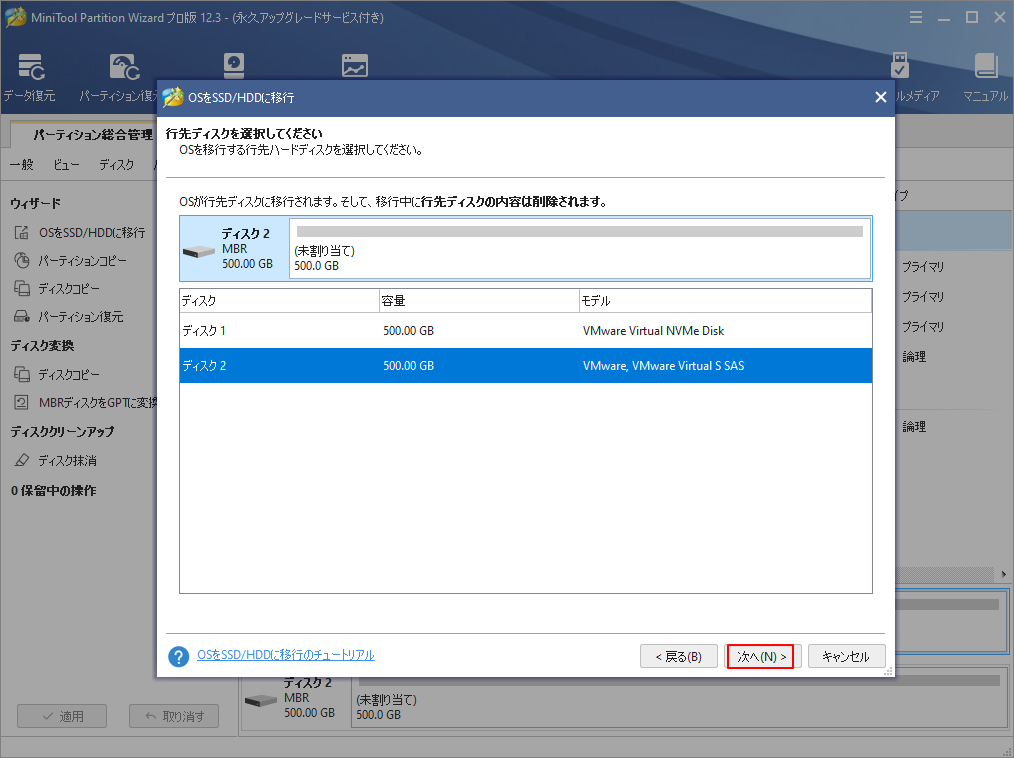This screenshot has height=758, width=1014.
Task: Click the 適用 button in main window
Action: [62, 716]
